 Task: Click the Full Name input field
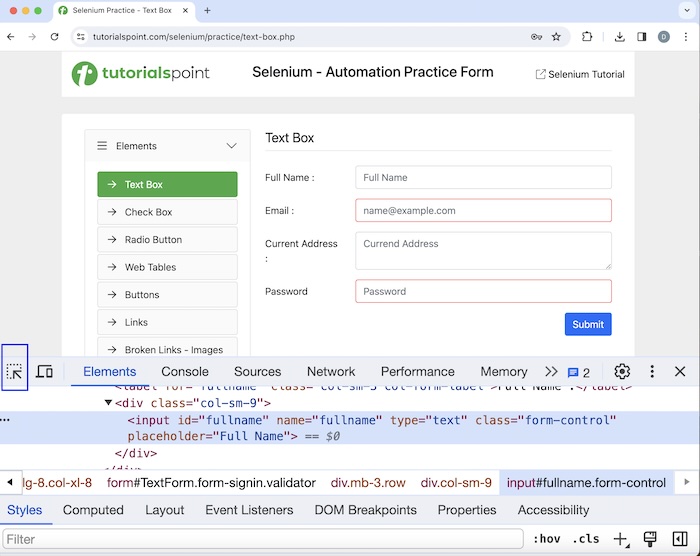click(x=483, y=177)
